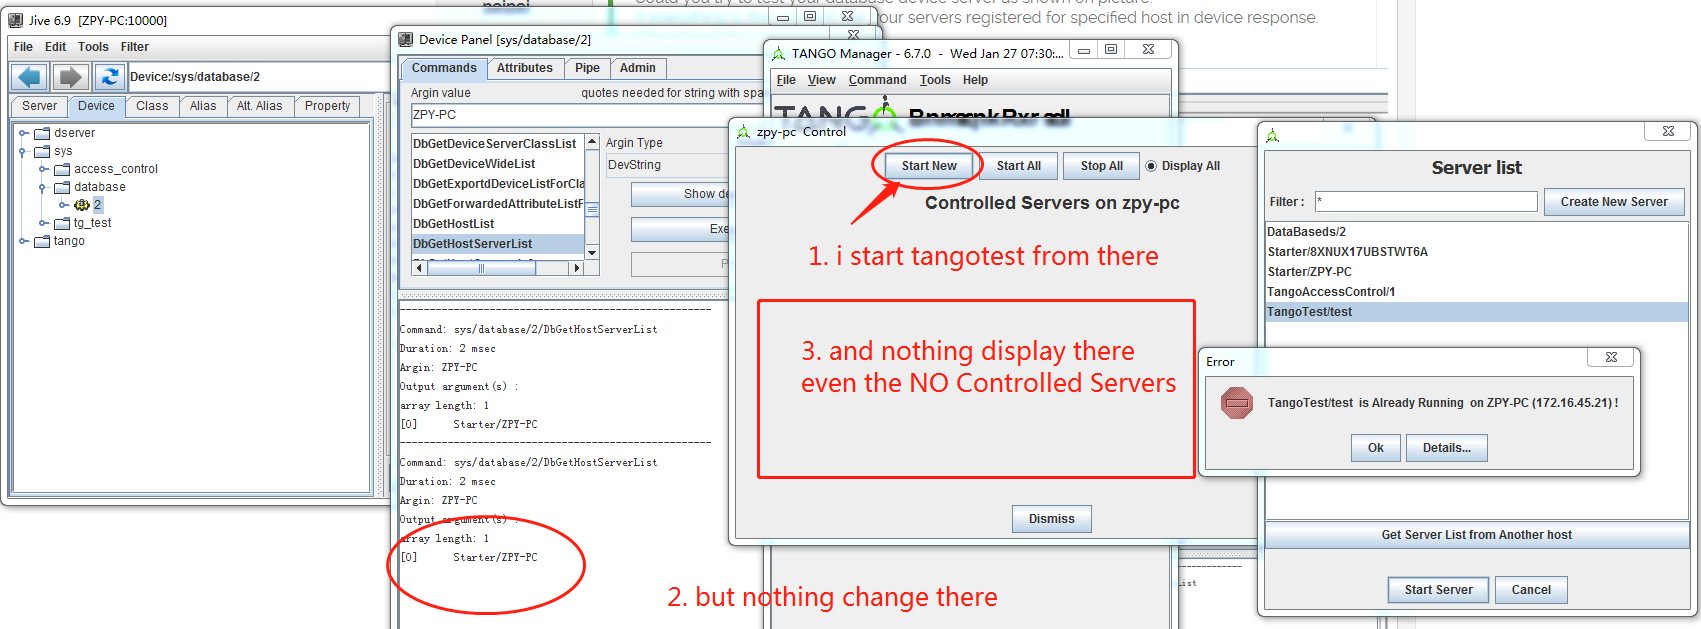Click the Stop All button

1102,166
